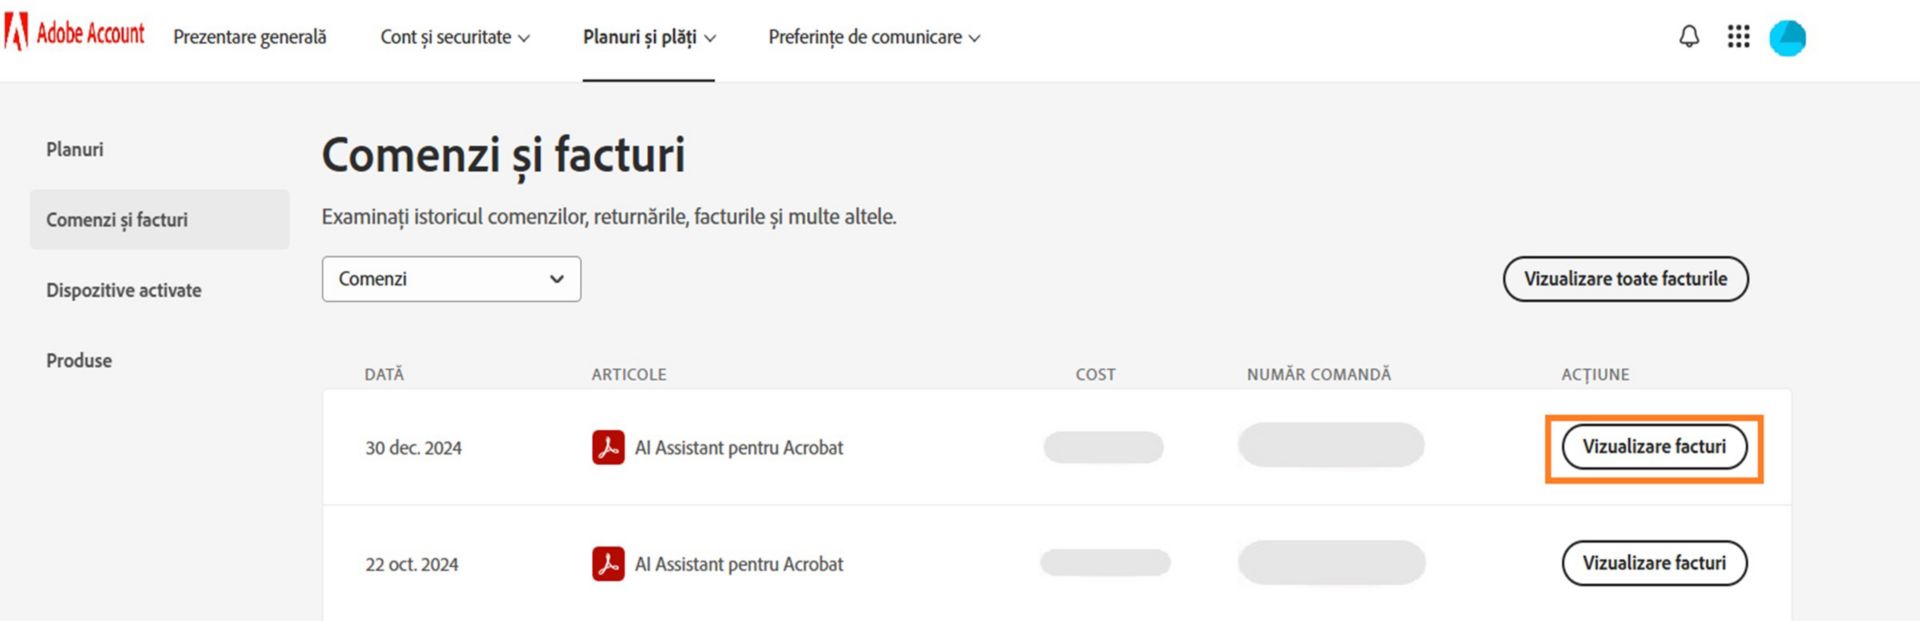The image size is (1920, 621).
Task: Open the Planuri și plăți menu
Action: (x=649, y=37)
